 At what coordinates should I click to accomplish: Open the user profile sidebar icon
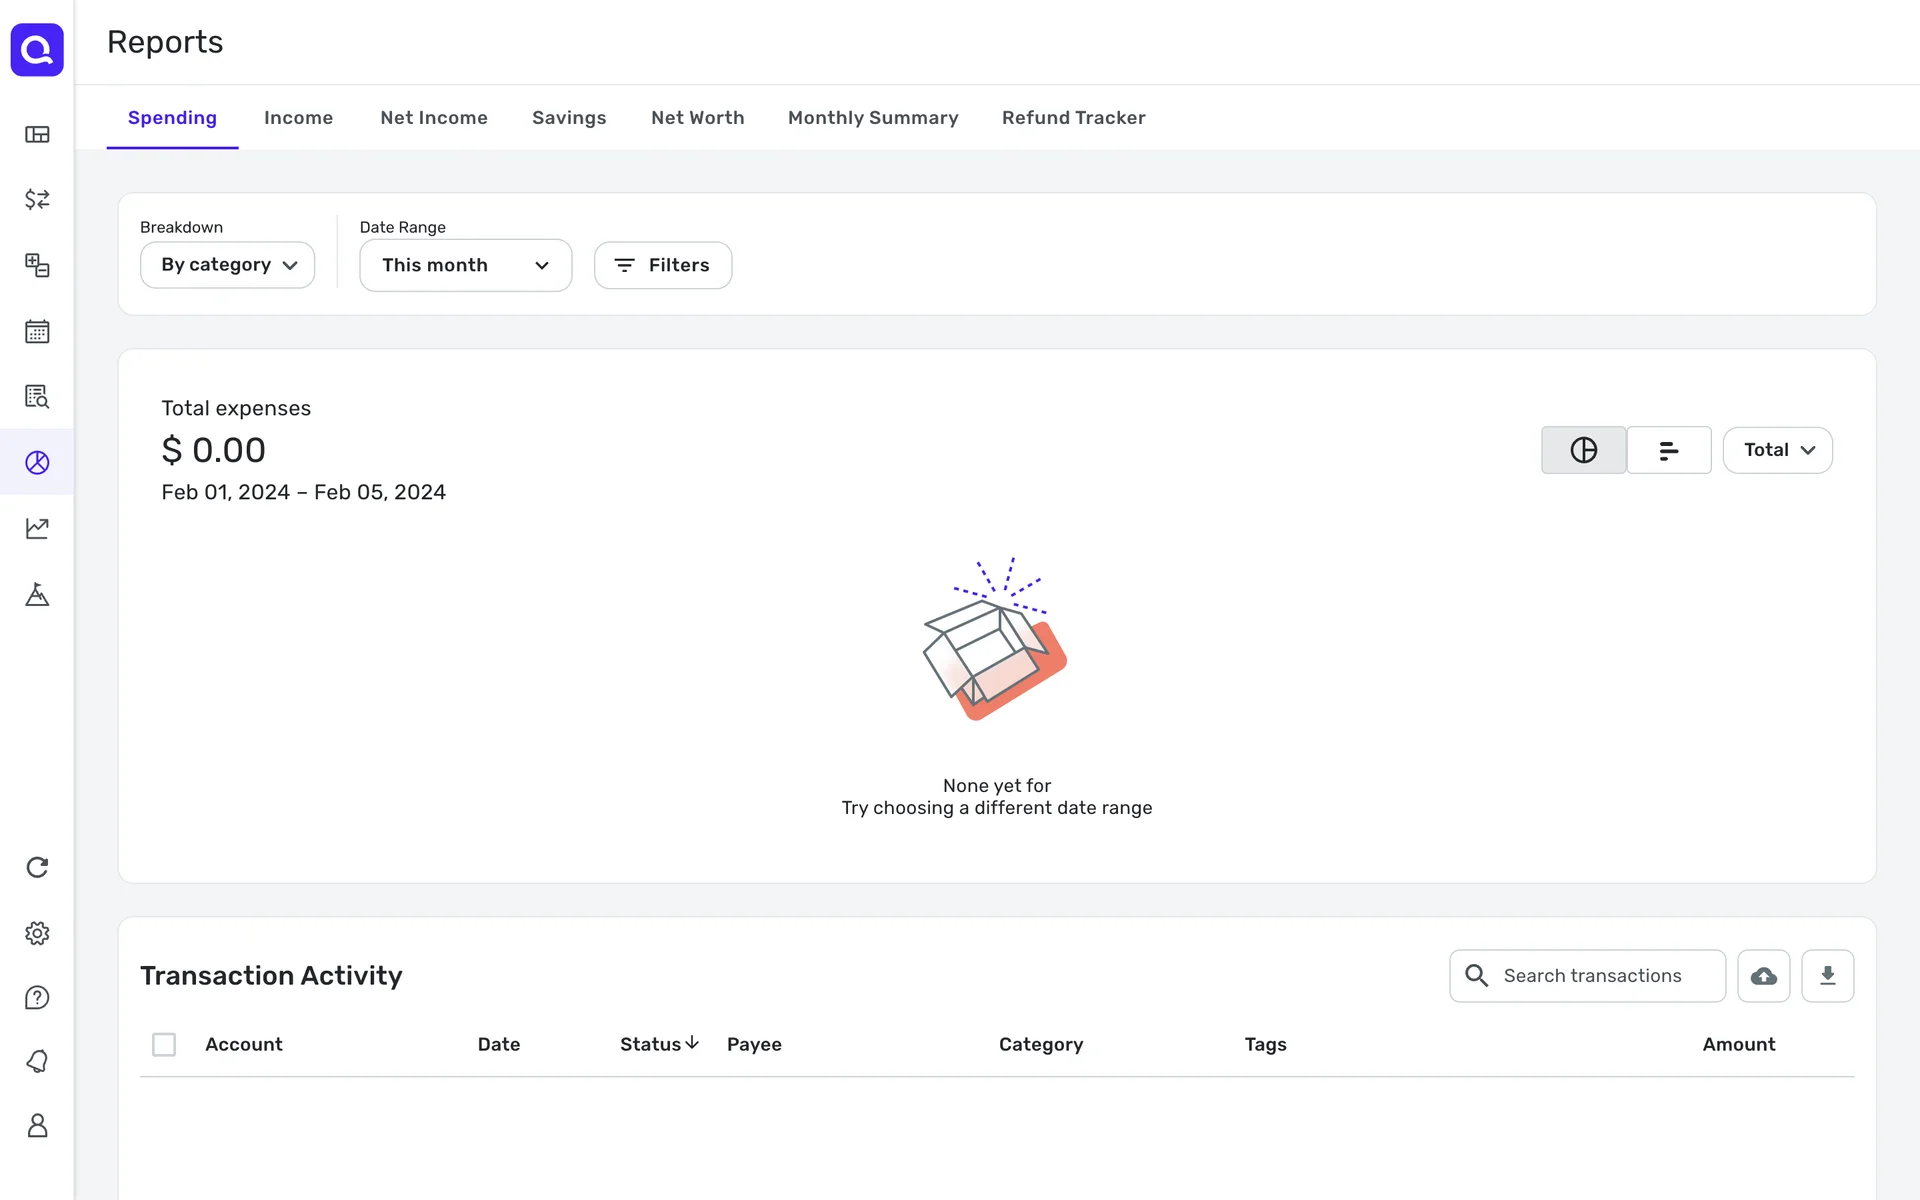click(x=37, y=1126)
